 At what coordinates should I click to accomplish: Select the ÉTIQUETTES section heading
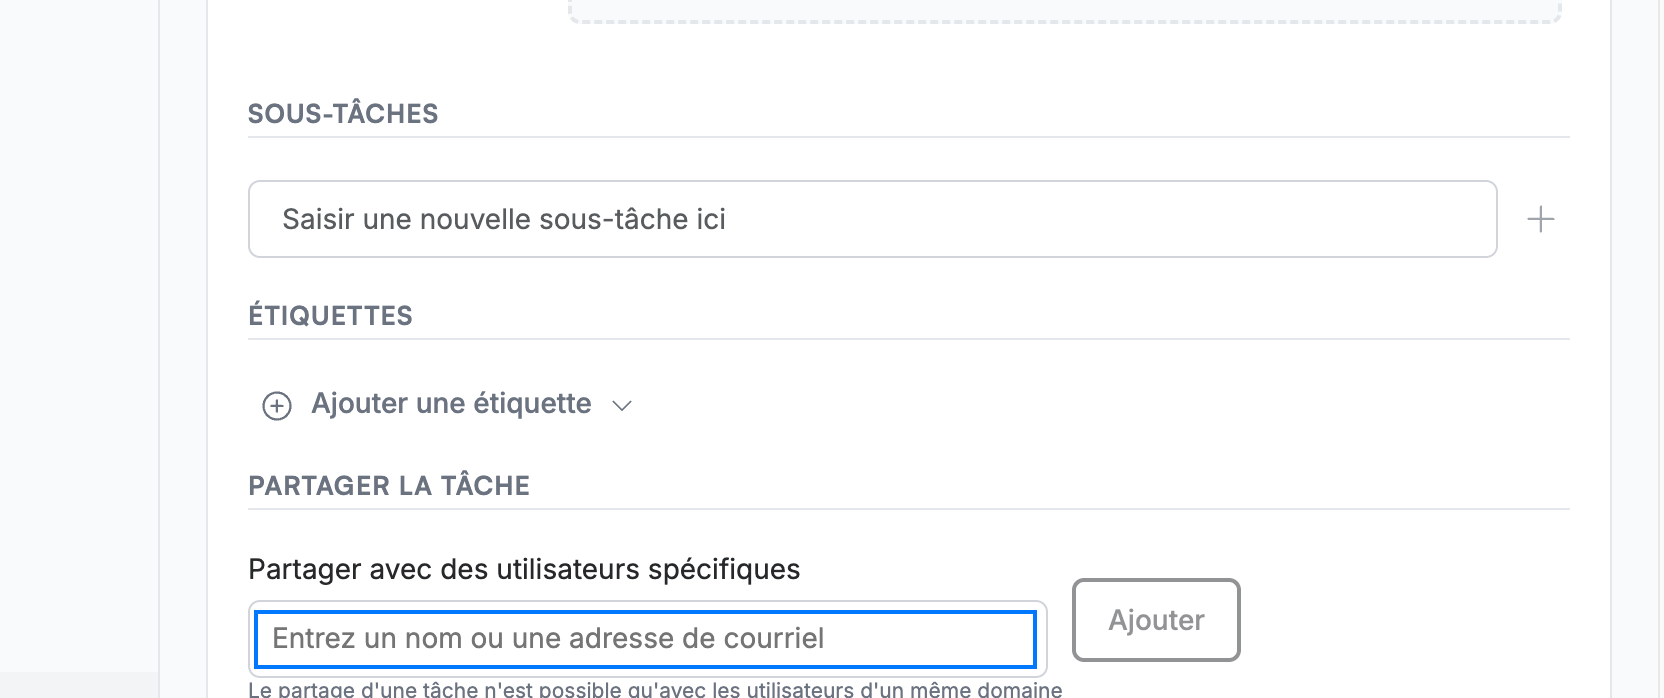click(330, 316)
